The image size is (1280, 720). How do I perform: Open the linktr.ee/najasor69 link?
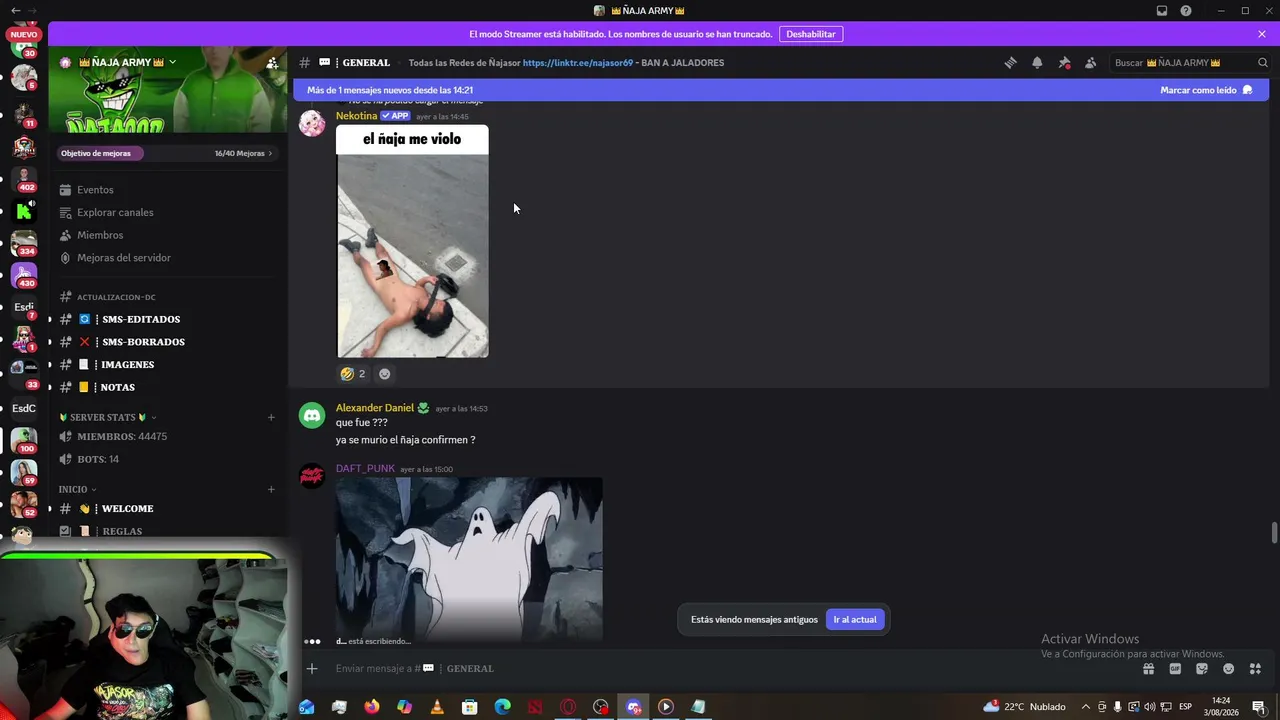pos(578,62)
